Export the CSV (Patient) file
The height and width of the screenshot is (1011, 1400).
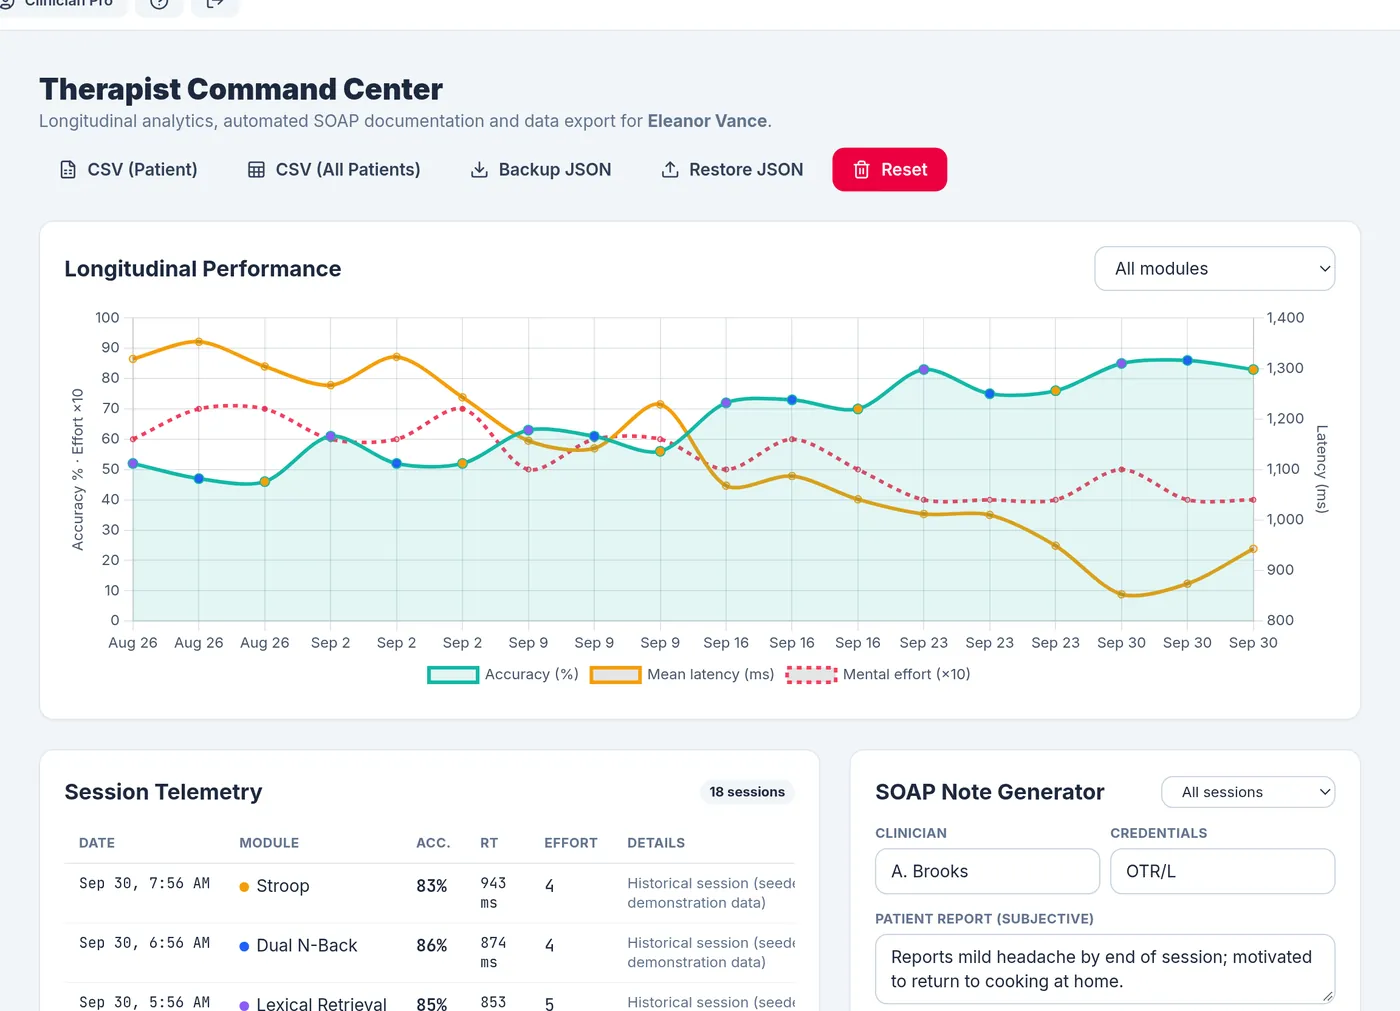click(x=129, y=170)
